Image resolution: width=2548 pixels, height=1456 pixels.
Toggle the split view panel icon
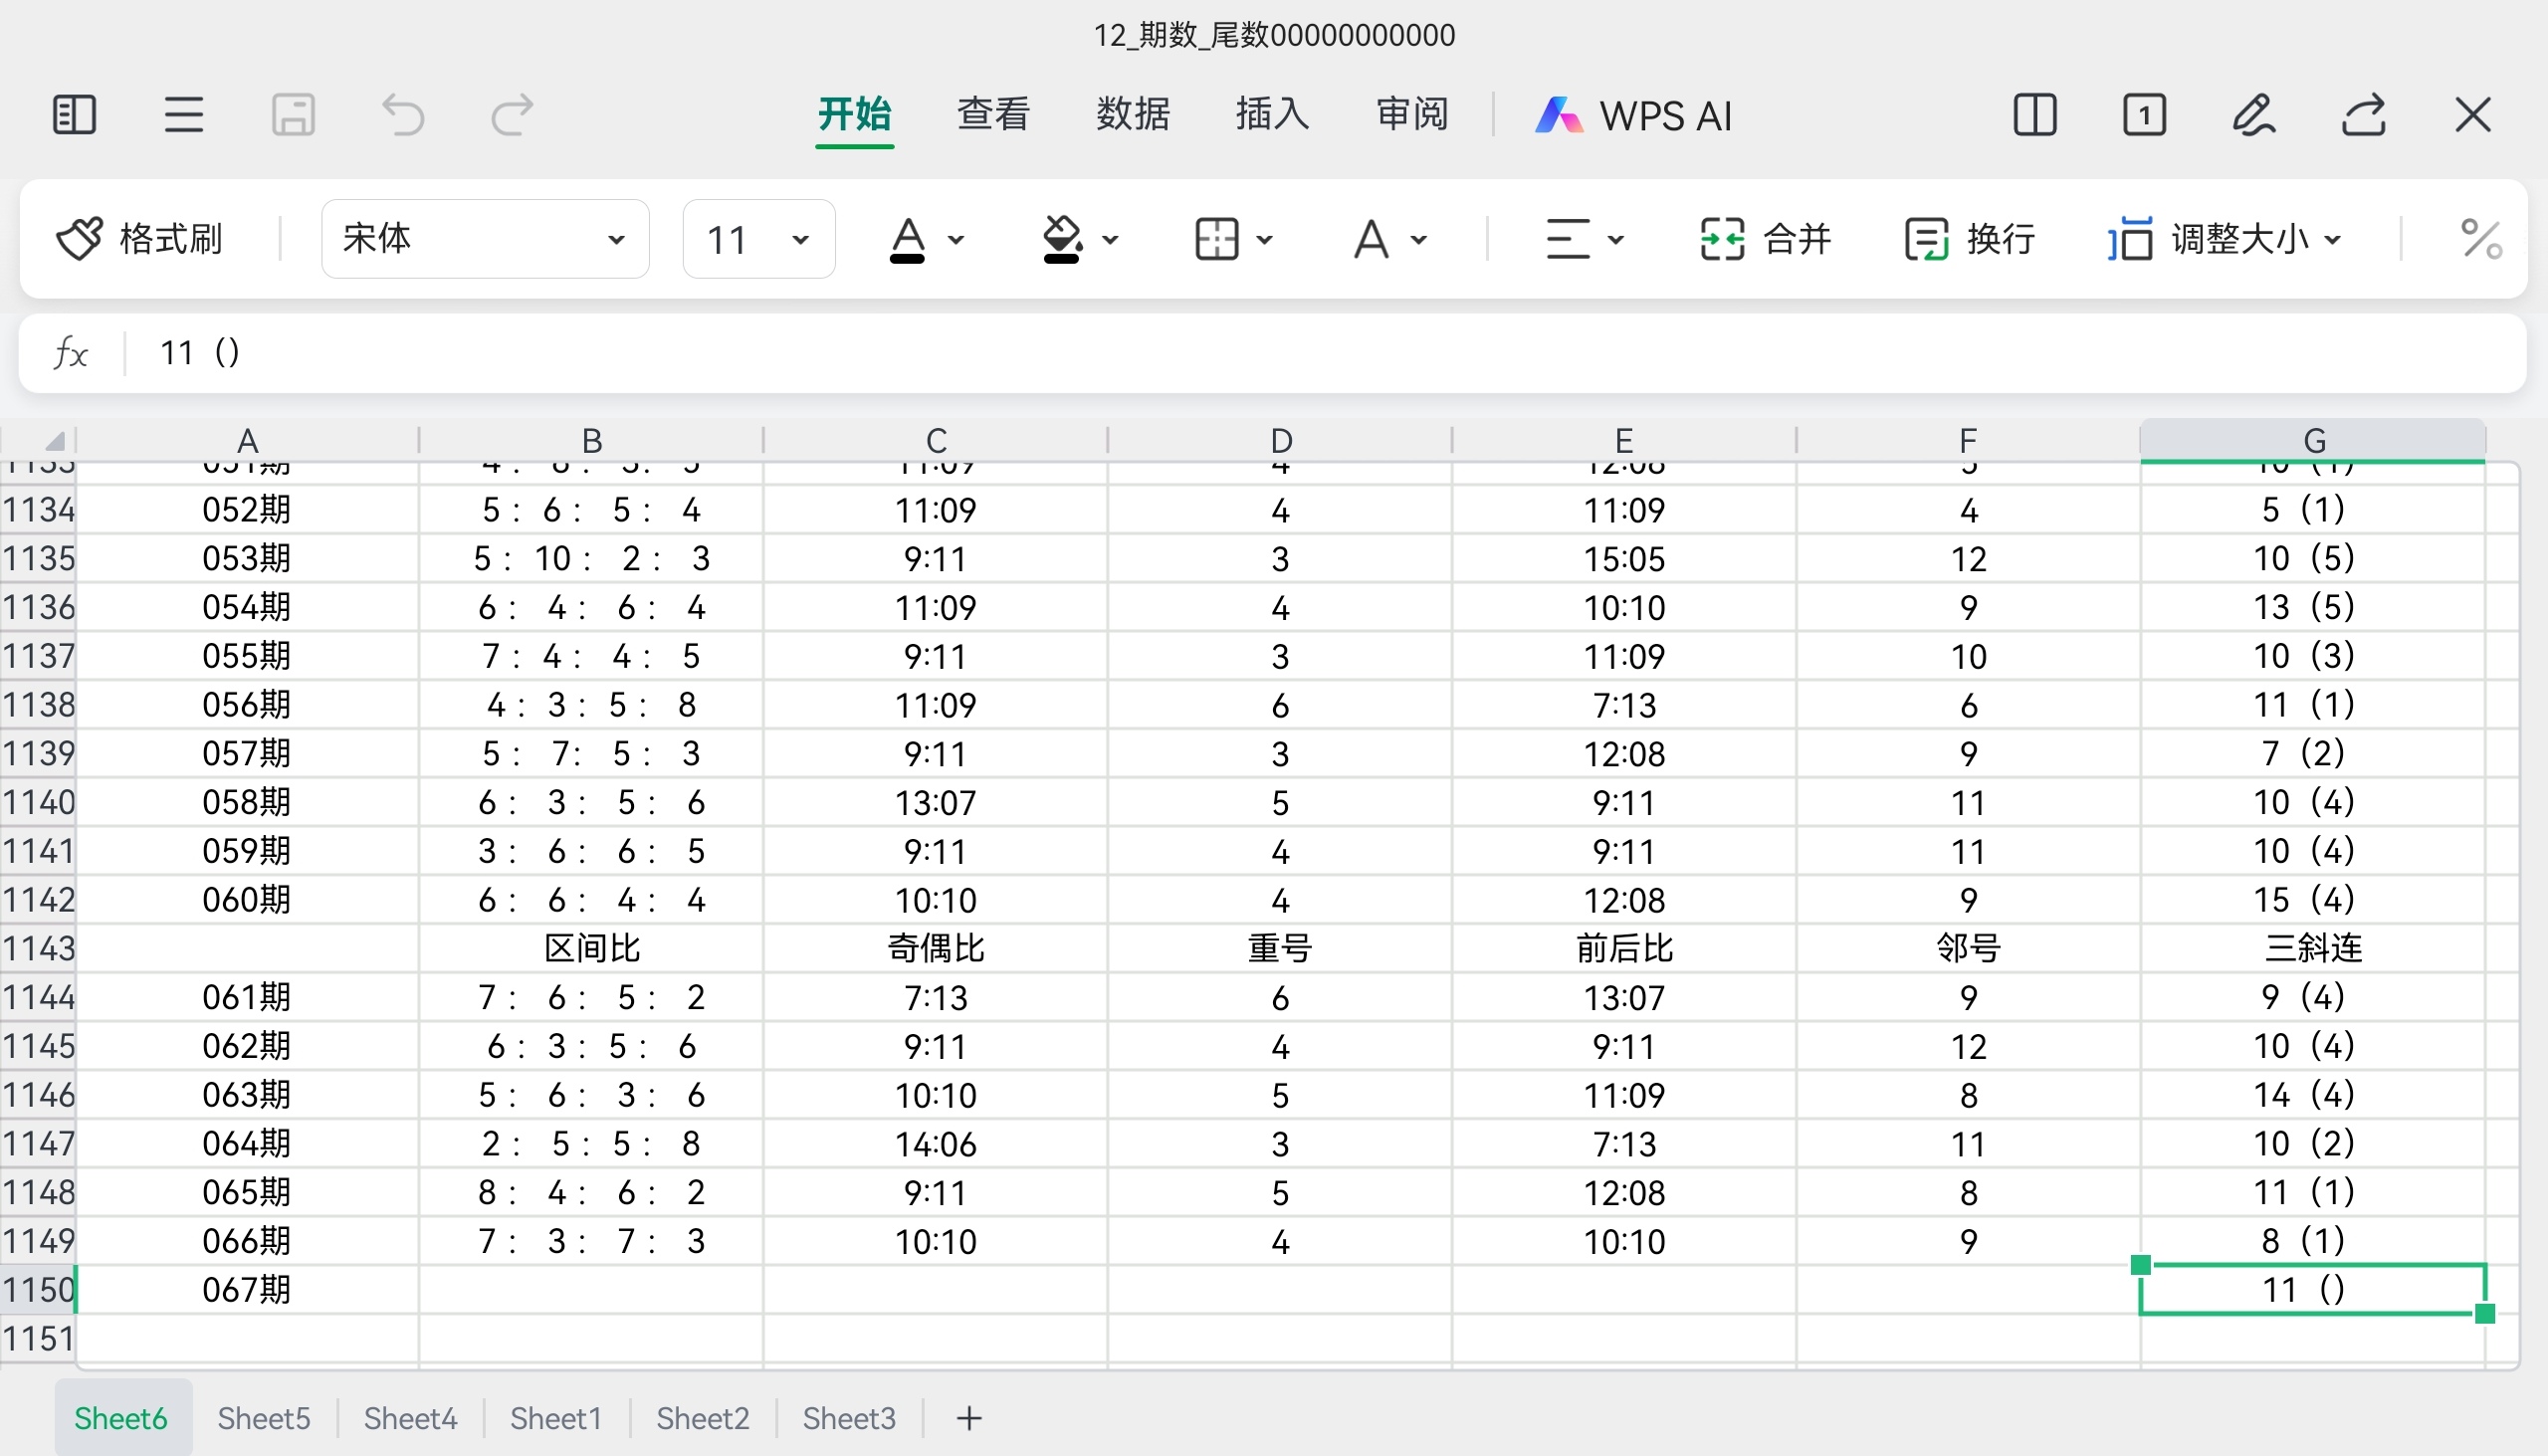click(x=2034, y=115)
